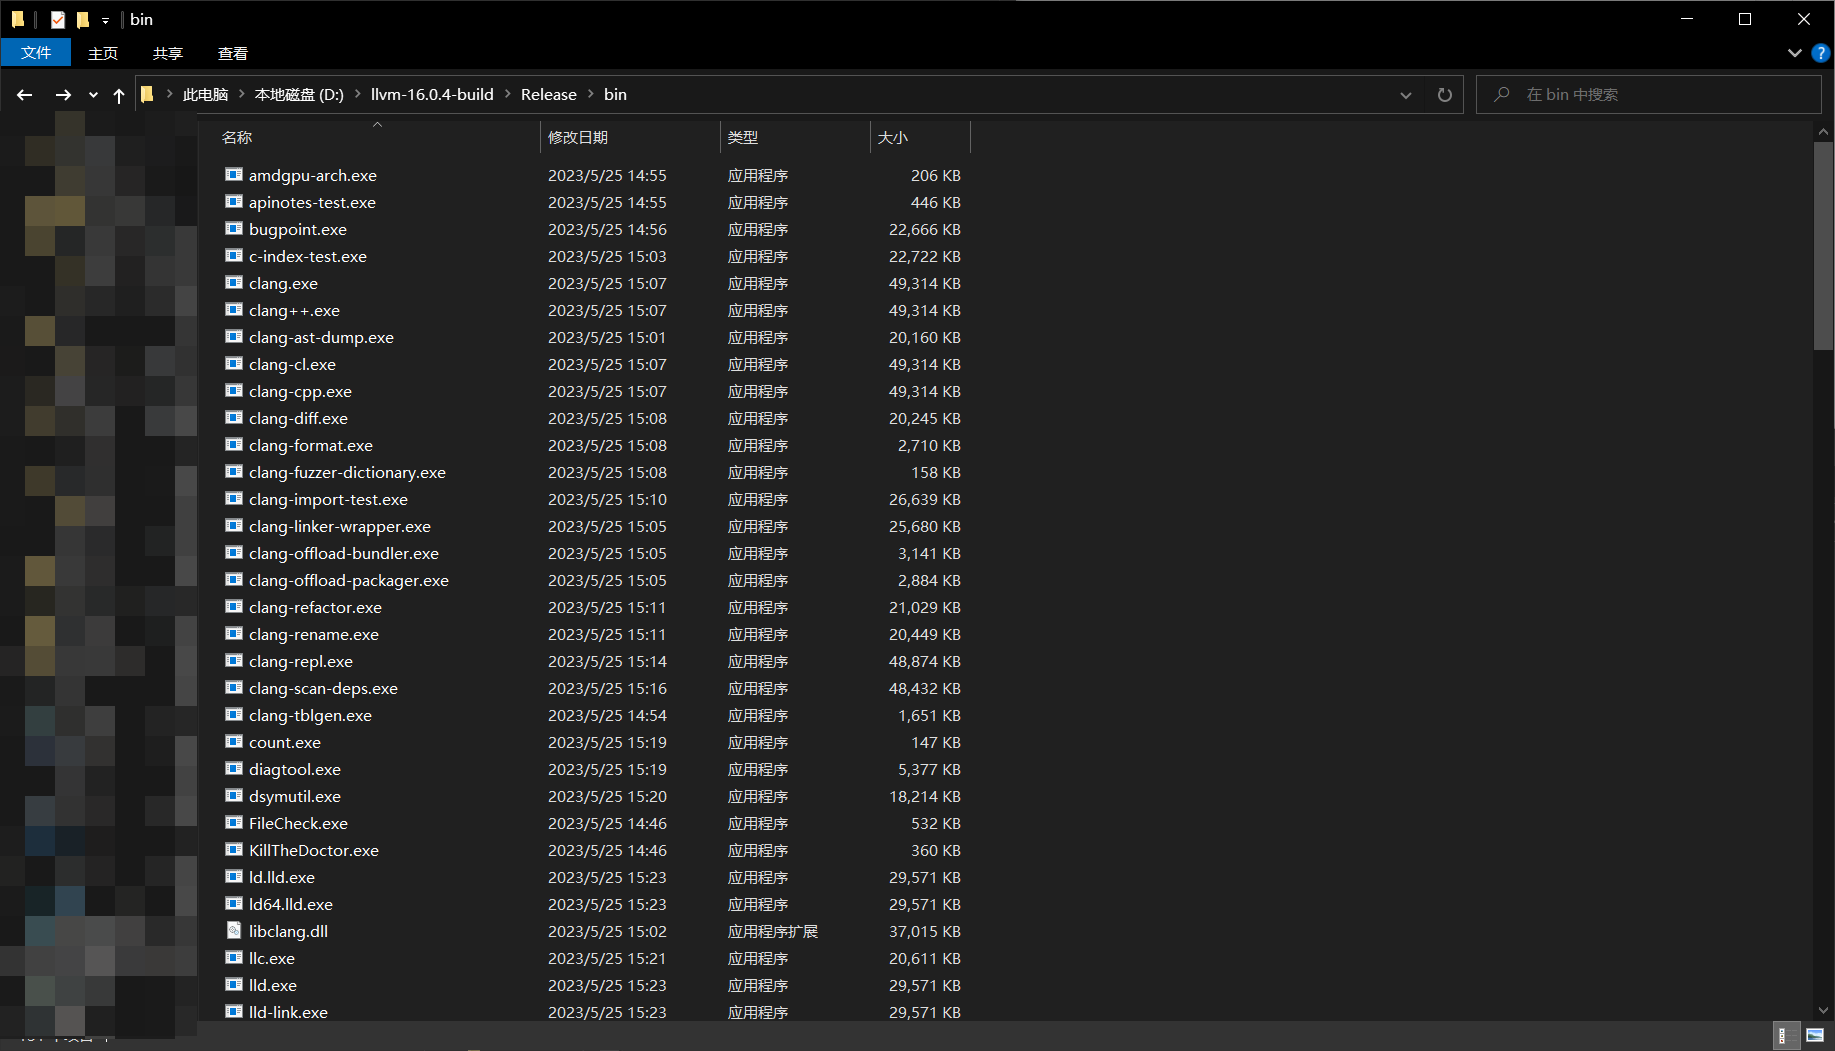Select clang-rename.exe file name
Viewport: 1835px width, 1051px height.
click(x=314, y=634)
